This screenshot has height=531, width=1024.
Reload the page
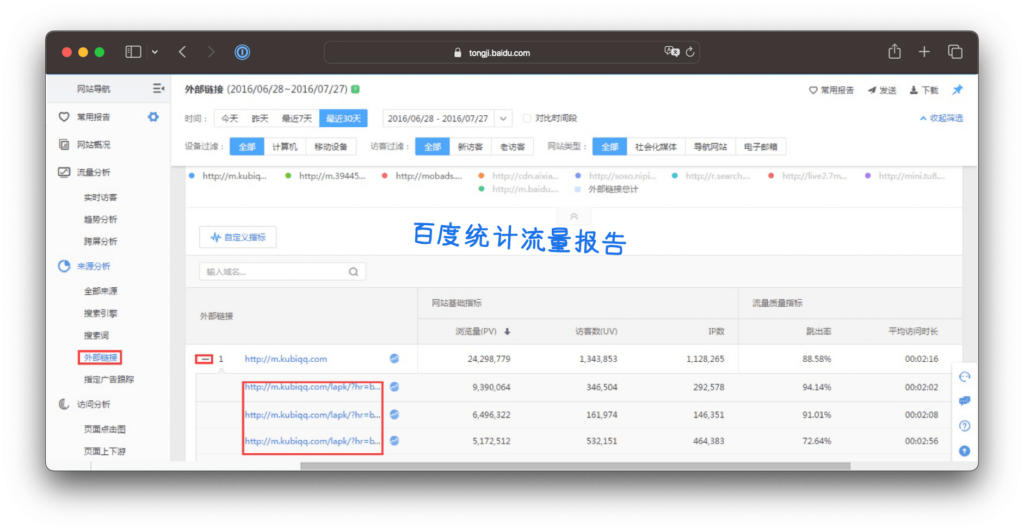coord(690,52)
